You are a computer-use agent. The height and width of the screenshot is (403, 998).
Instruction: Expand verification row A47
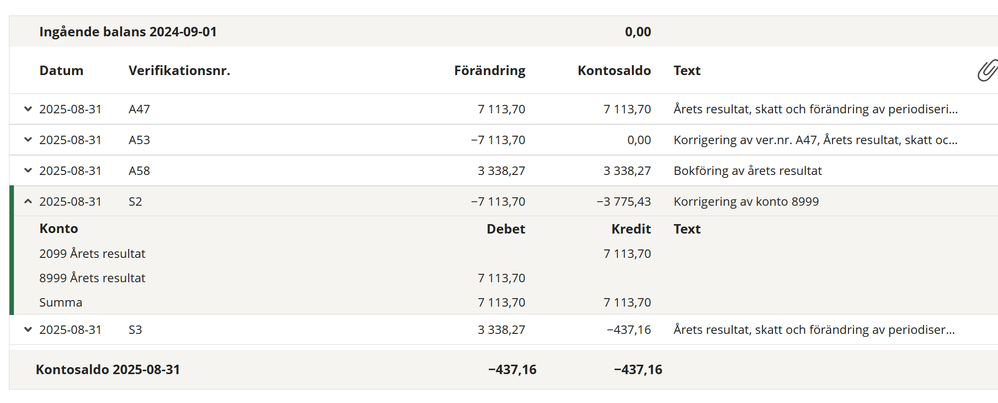[x=28, y=110]
